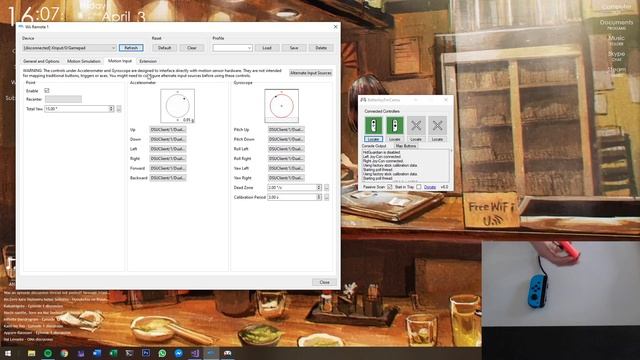Open Dead Zone advanced options button
Viewport: 640px width, 360px height.
coord(327,187)
